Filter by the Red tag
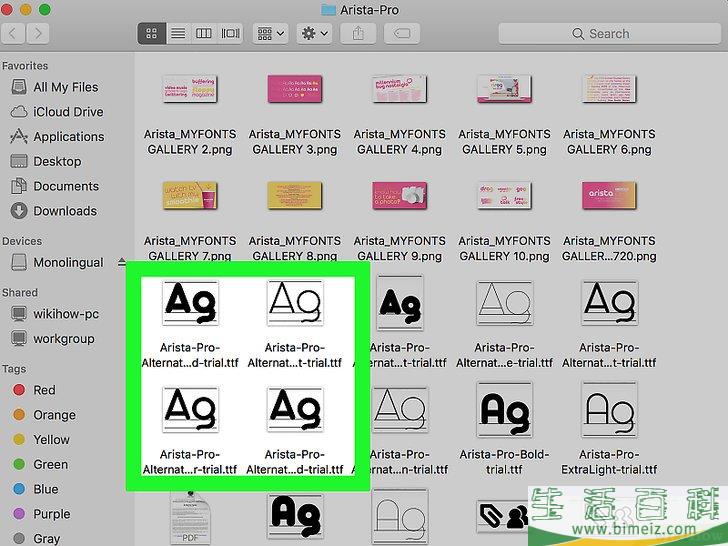This screenshot has width=728, height=546. tap(35, 390)
